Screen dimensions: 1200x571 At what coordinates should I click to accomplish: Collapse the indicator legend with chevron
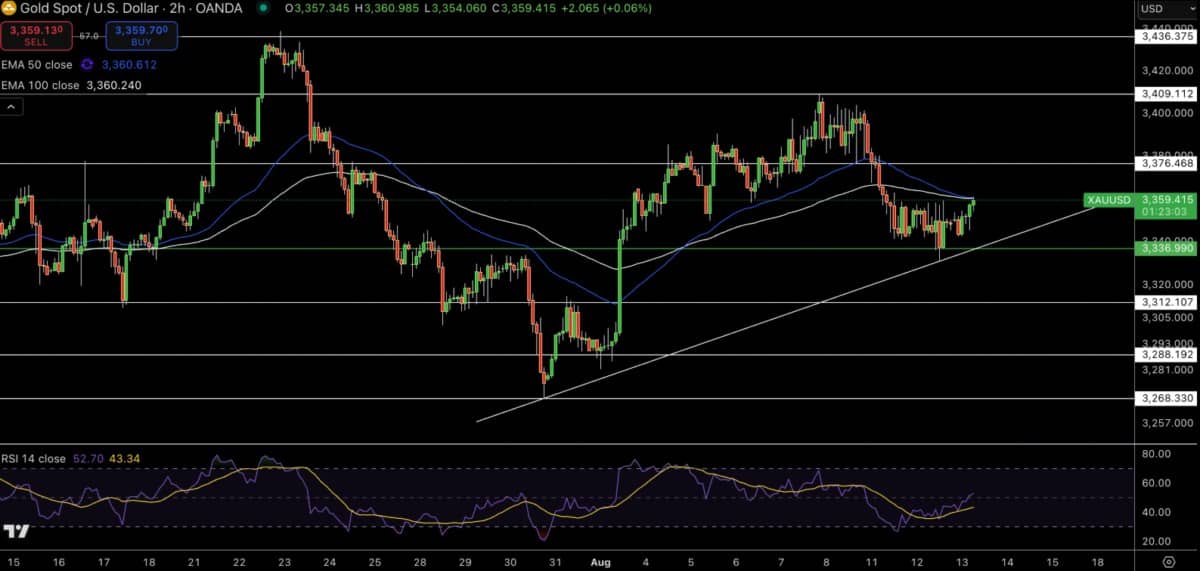[11, 107]
